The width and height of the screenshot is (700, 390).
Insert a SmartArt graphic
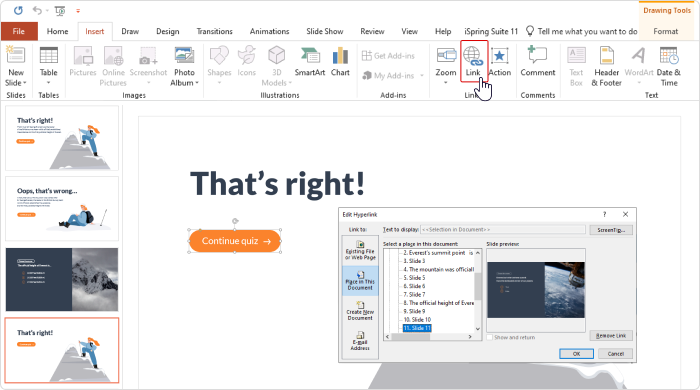310,62
